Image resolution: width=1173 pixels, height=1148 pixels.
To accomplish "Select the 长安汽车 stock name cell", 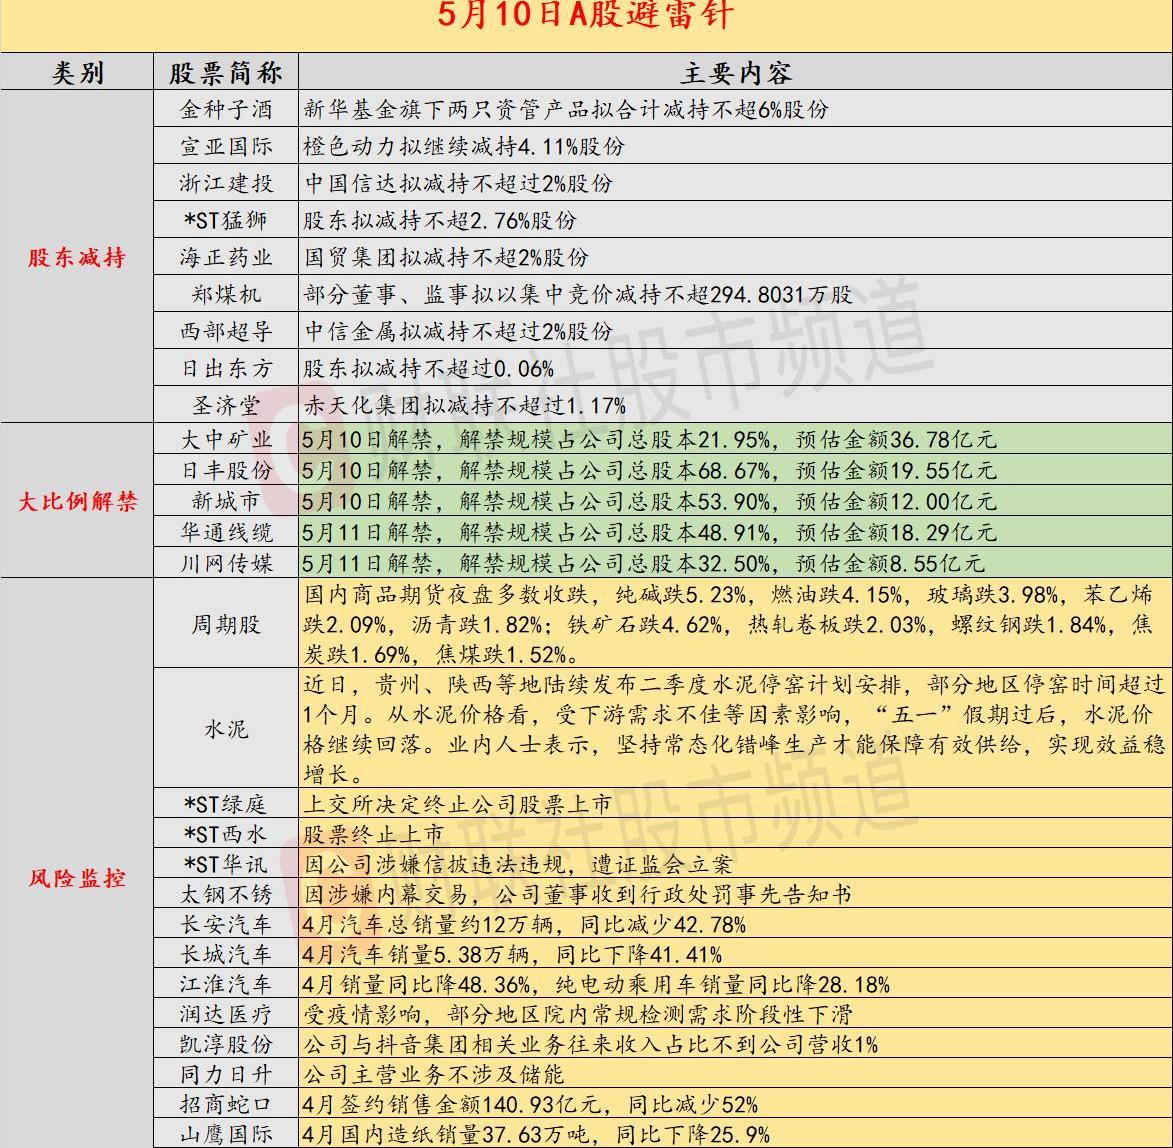I will click(x=226, y=924).
